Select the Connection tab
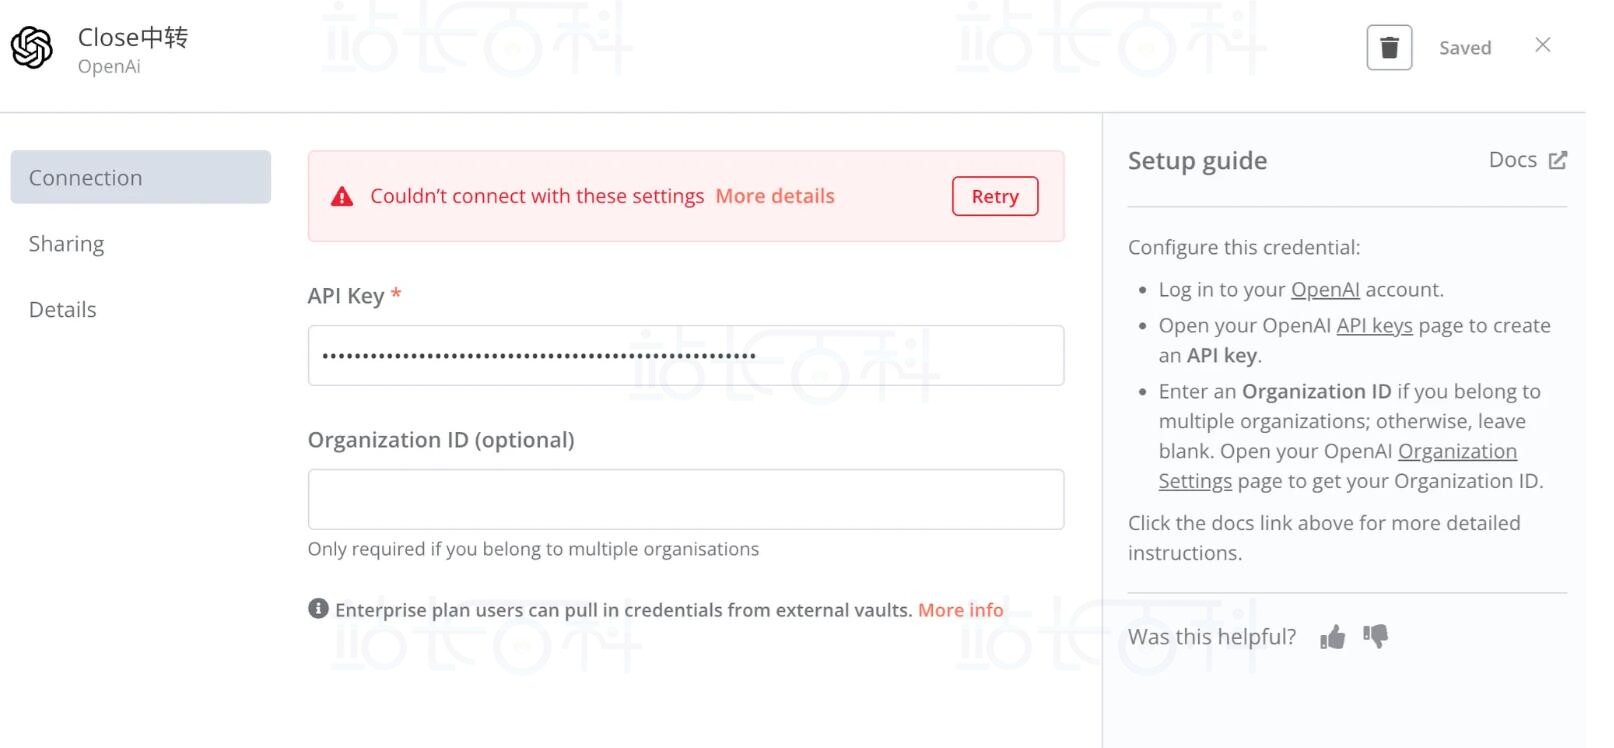 point(141,177)
